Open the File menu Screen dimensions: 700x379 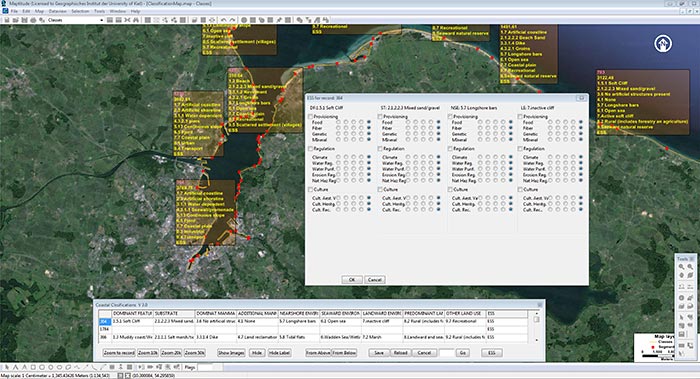14,11
